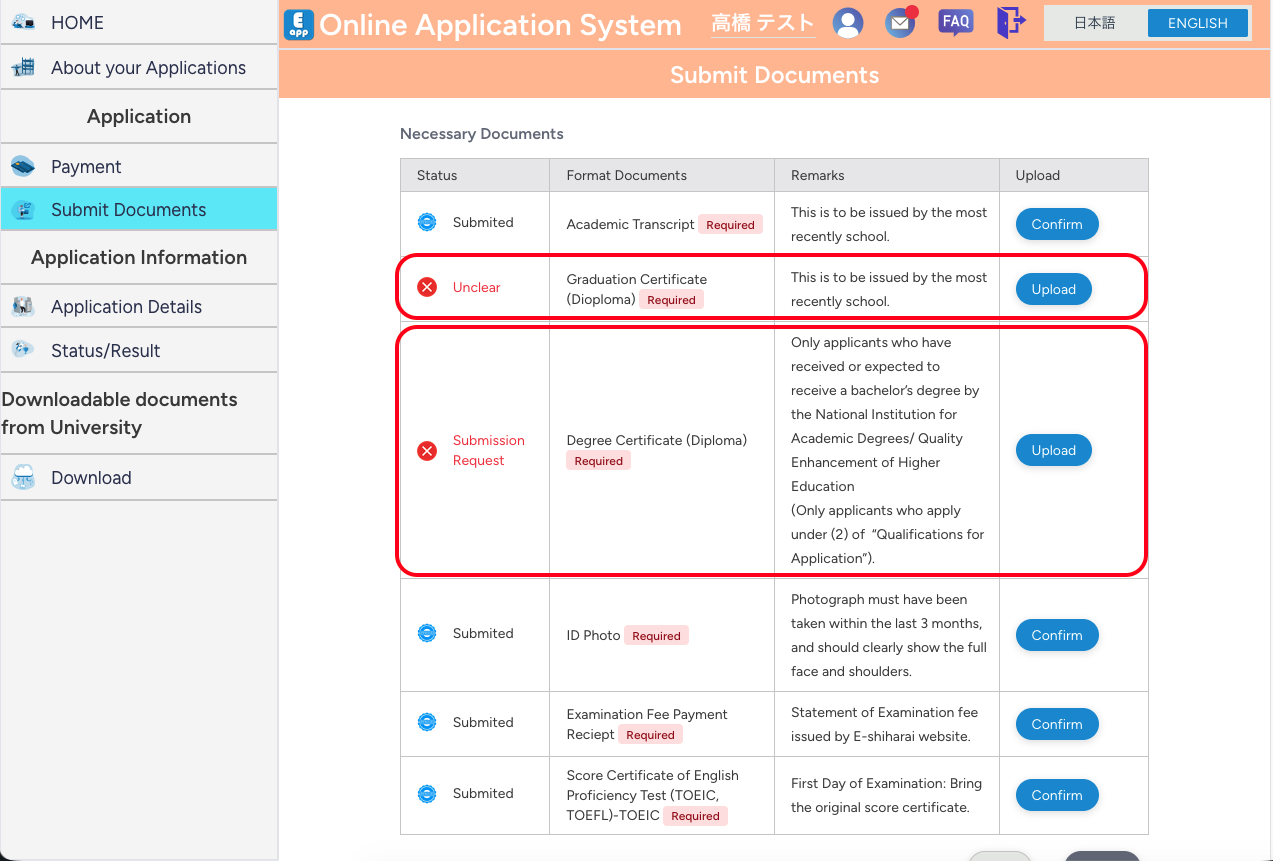This screenshot has width=1273, height=861.
Task: Click the Examination Fee Payment Reciept name
Action: coord(646,724)
